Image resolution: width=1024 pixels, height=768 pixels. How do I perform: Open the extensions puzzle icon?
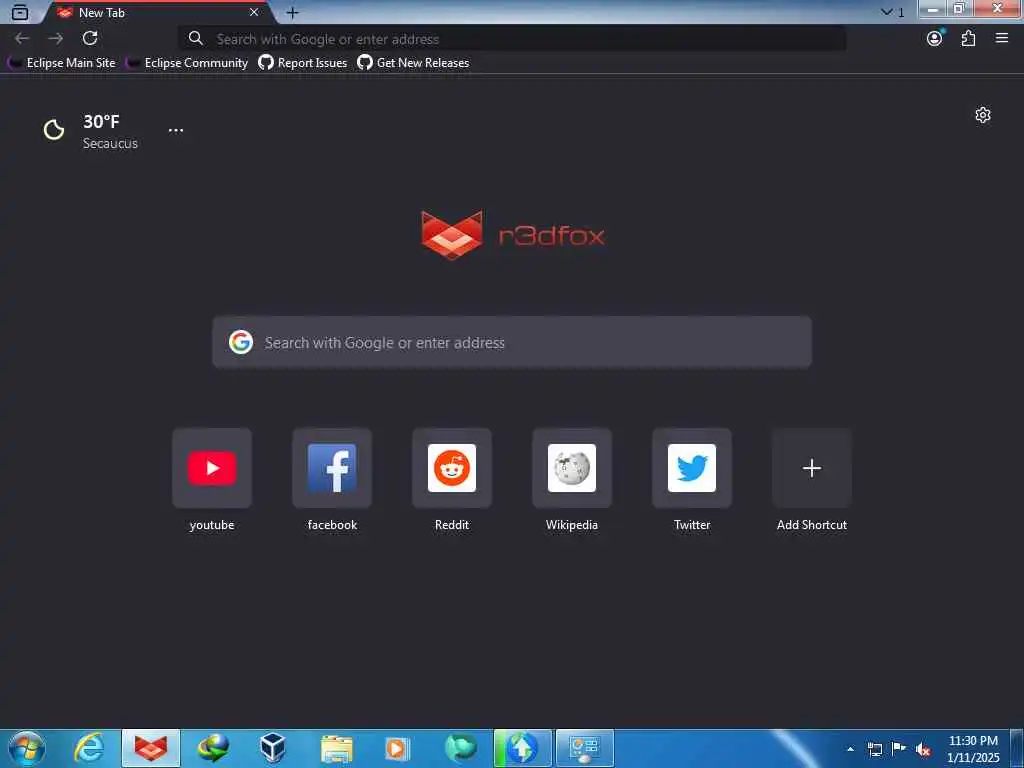tap(968, 39)
